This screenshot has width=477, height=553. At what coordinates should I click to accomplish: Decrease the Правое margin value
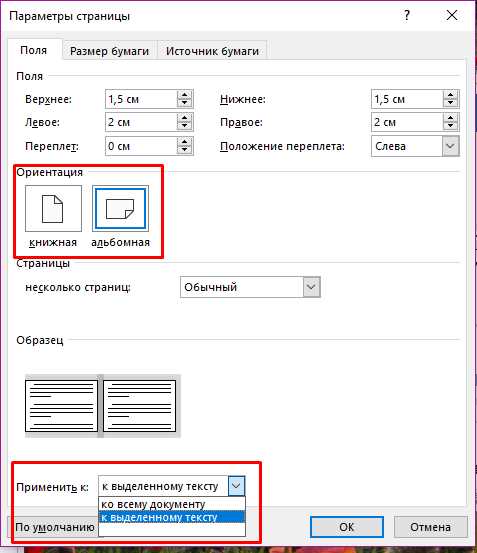coord(451,127)
